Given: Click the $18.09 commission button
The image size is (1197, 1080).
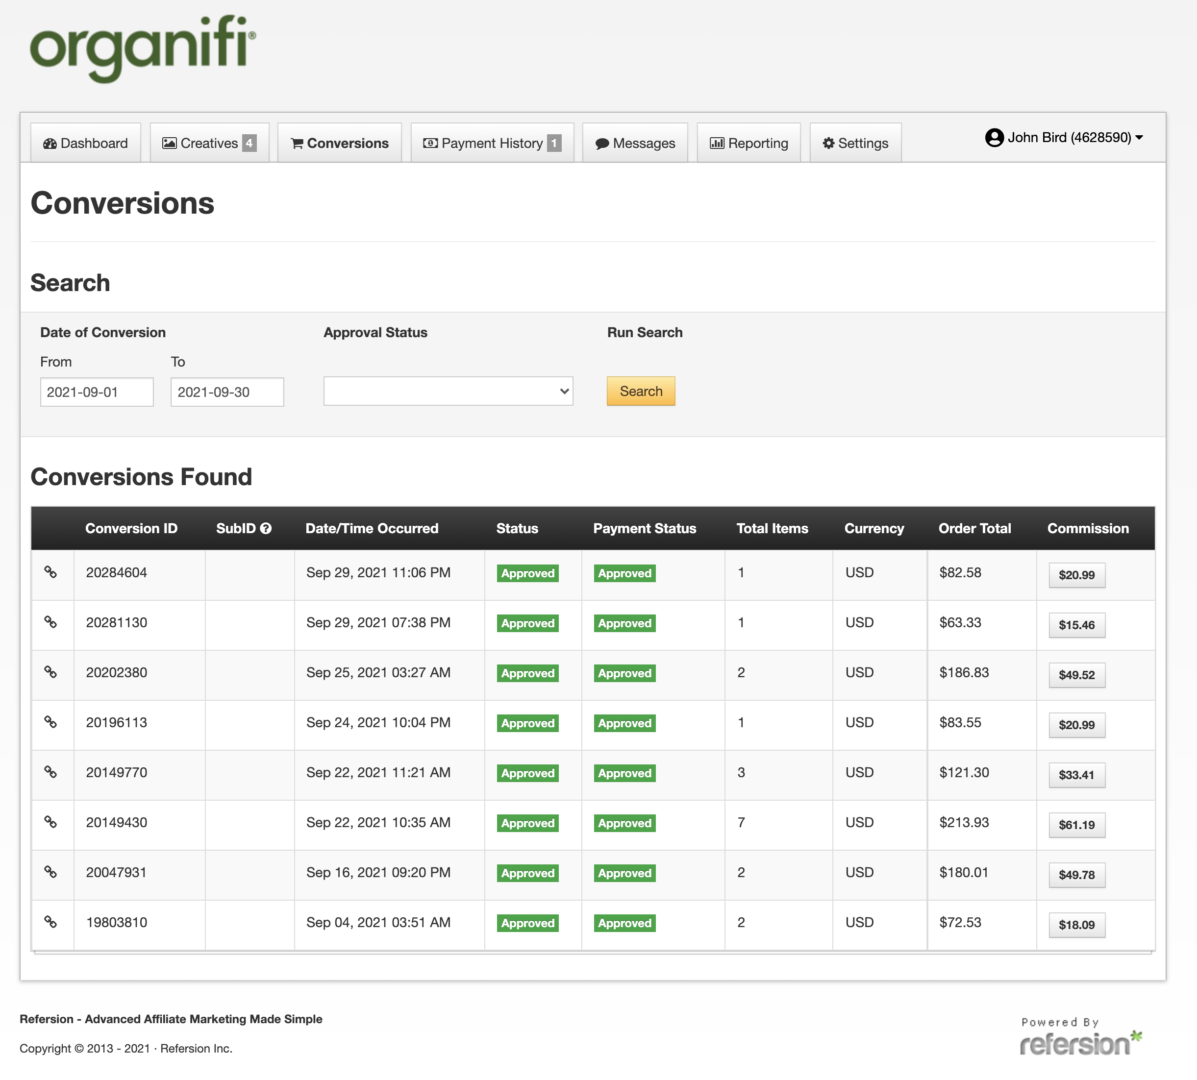Looking at the screenshot, I should 1076,925.
